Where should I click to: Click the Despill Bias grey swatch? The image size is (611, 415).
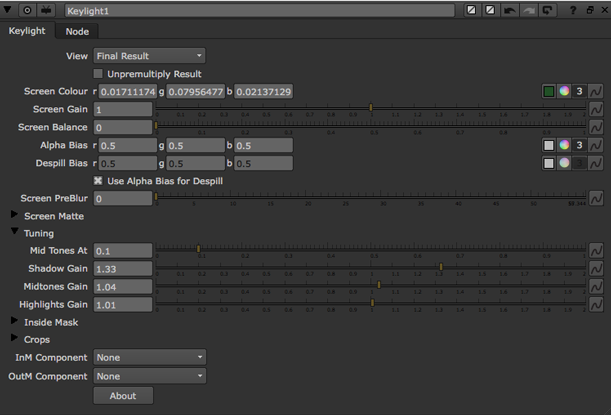(x=549, y=163)
